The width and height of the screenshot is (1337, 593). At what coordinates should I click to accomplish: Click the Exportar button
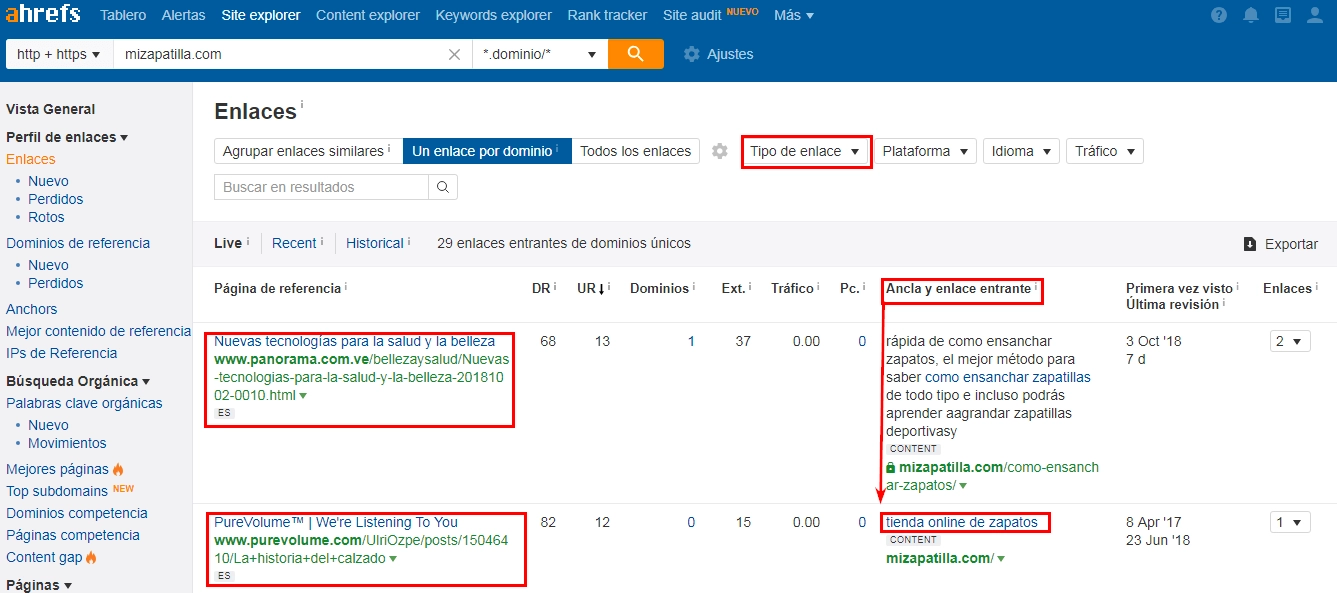click(1281, 244)
